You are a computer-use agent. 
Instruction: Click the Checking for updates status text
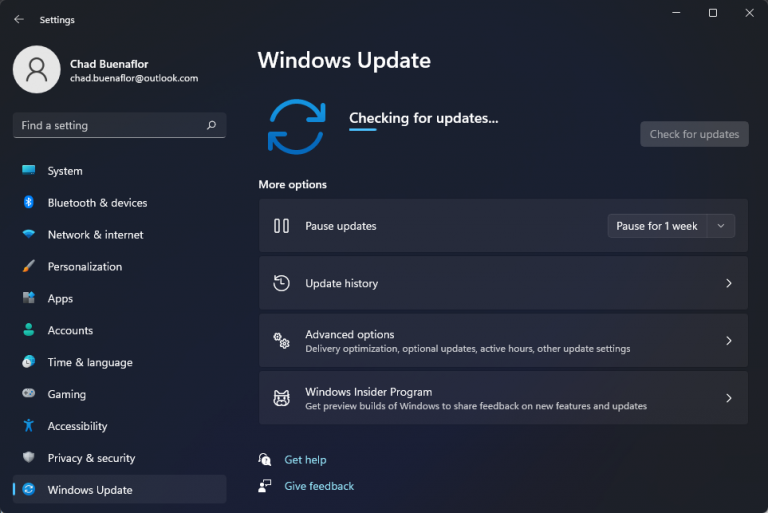click(423, 118)
